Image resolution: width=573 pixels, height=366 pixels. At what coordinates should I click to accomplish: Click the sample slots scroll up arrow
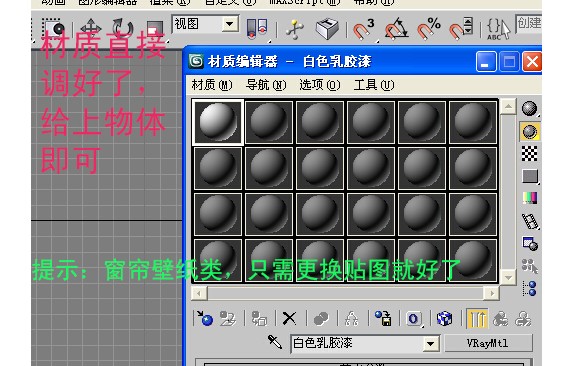coord(508,107)
